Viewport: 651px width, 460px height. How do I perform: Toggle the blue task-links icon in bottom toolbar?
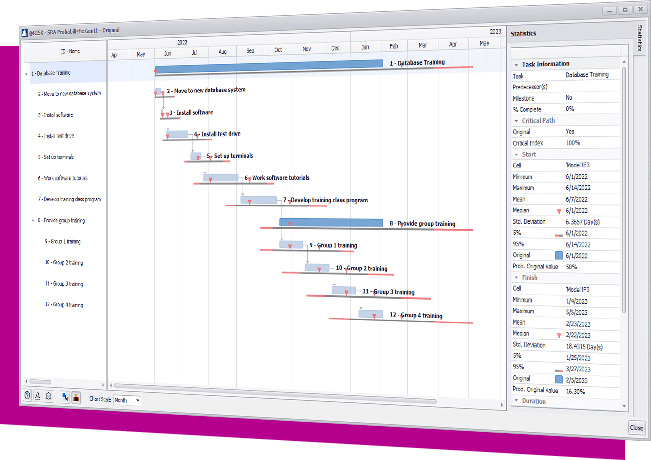click(65, 397)
